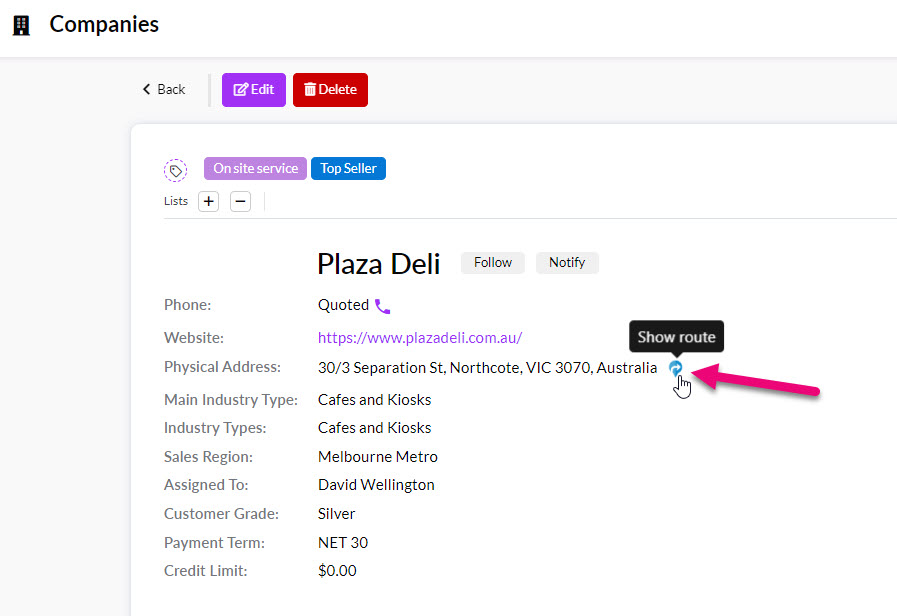The width and height of the screenshot is (897, 616).
Task: Click the Quoted phone value
Action: [x=343, y=305]
